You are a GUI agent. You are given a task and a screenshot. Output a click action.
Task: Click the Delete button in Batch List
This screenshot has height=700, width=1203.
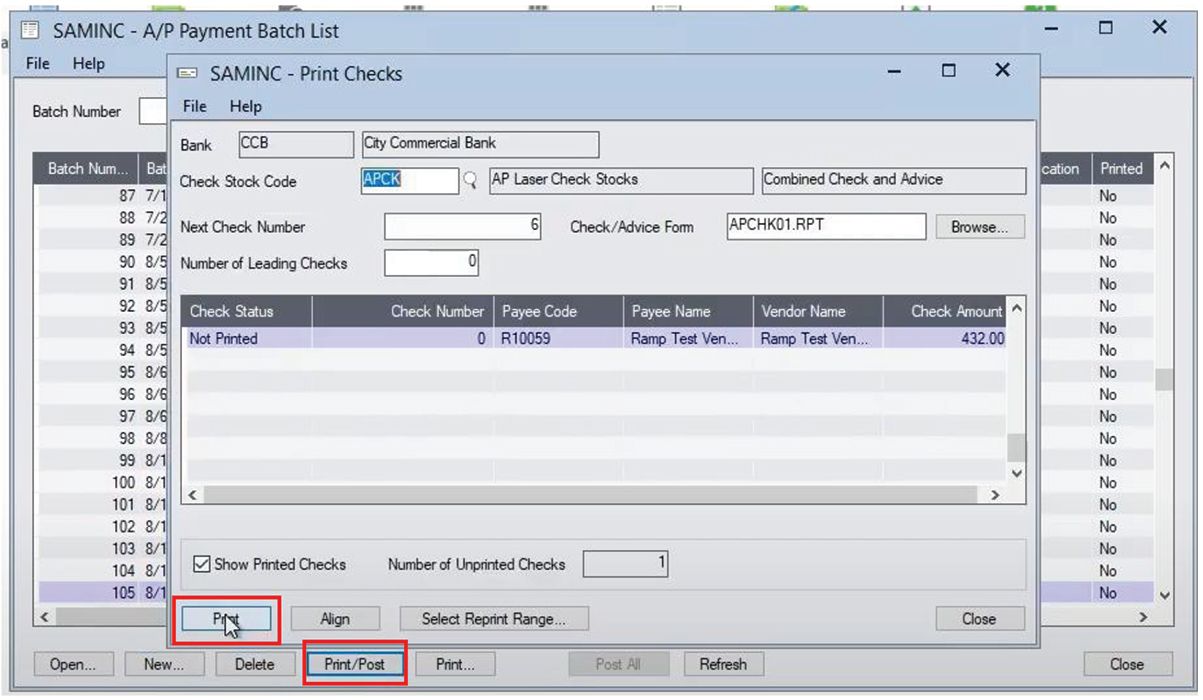tap(255, 664)
